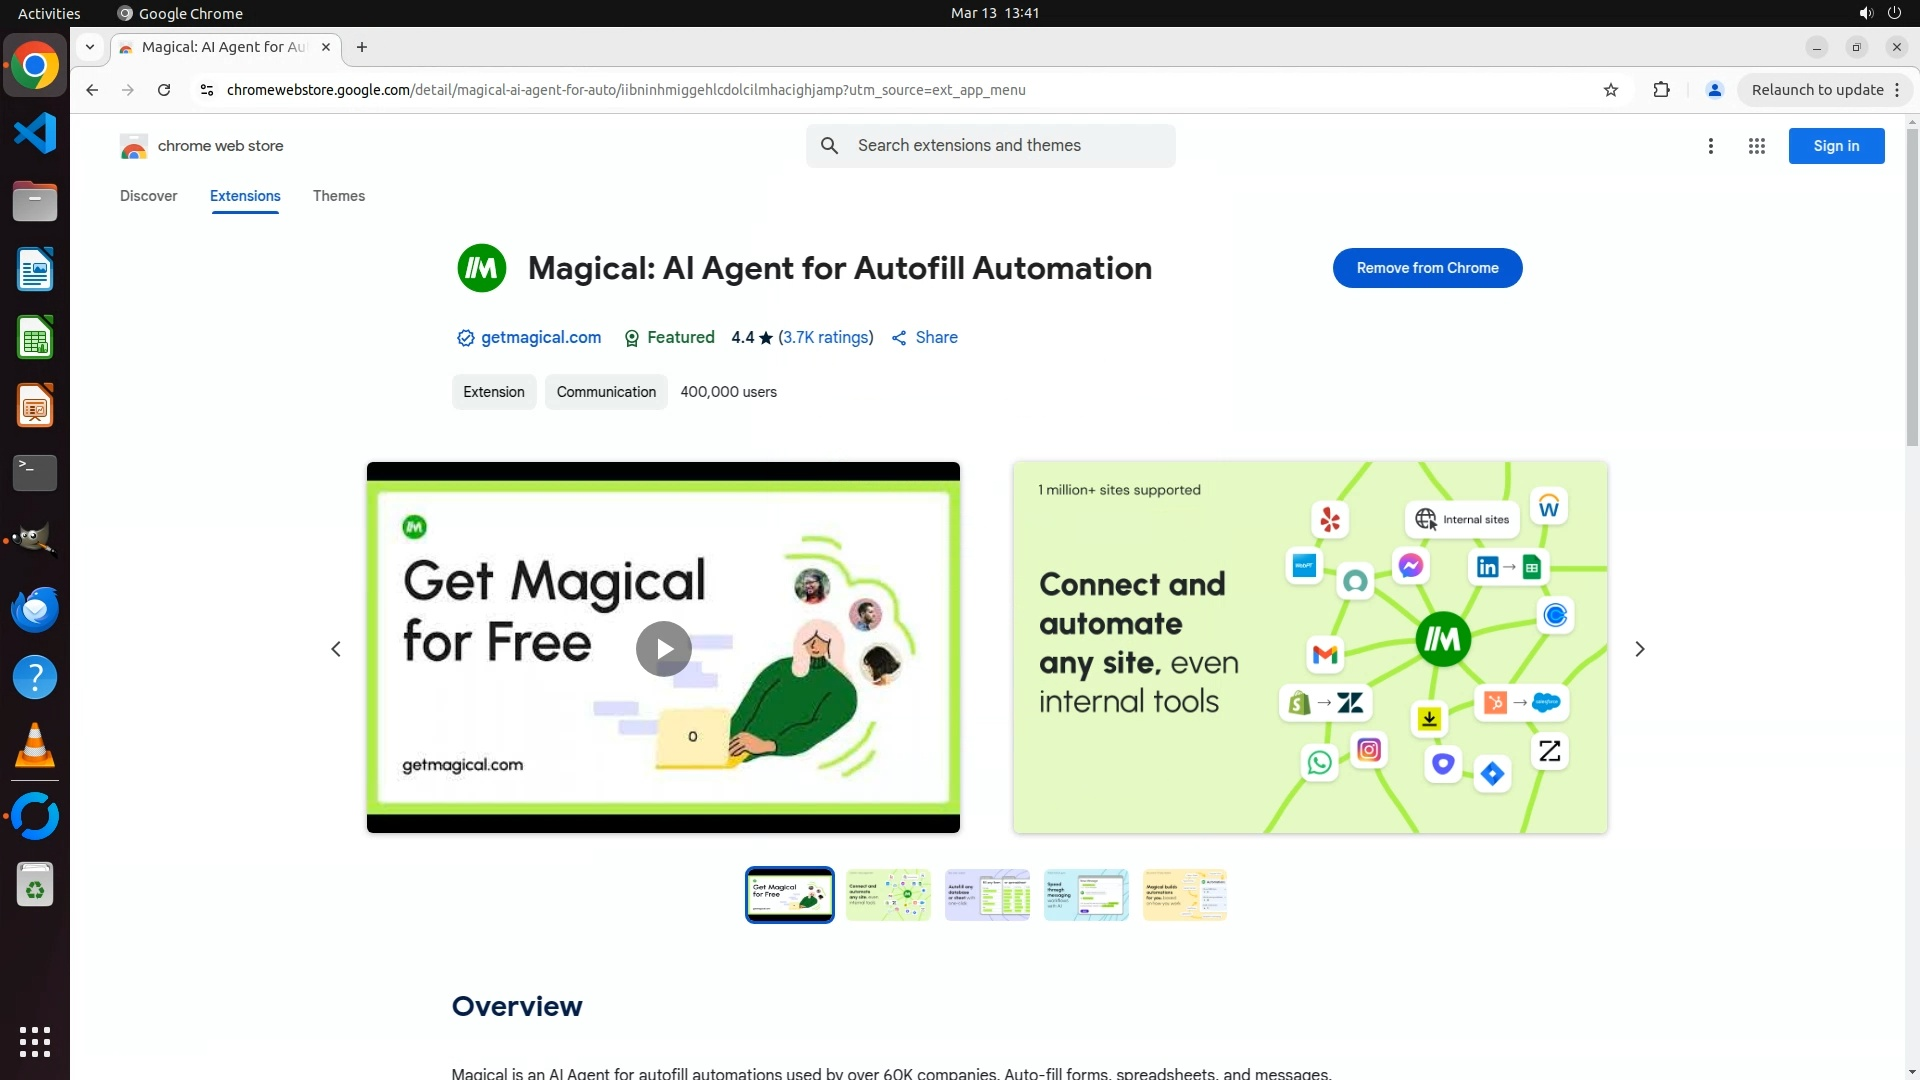Open the getmagical.com publisher link

tap(540, 338)
